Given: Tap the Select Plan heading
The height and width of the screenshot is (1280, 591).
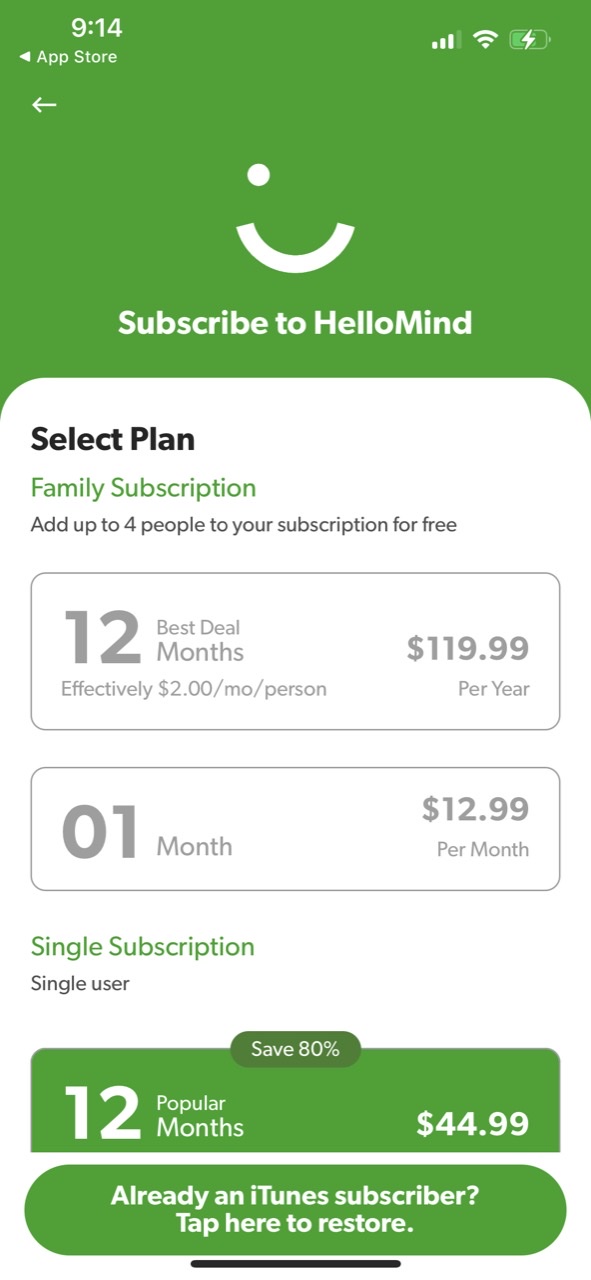Looking at the screenshot, I should pos(113,439).
